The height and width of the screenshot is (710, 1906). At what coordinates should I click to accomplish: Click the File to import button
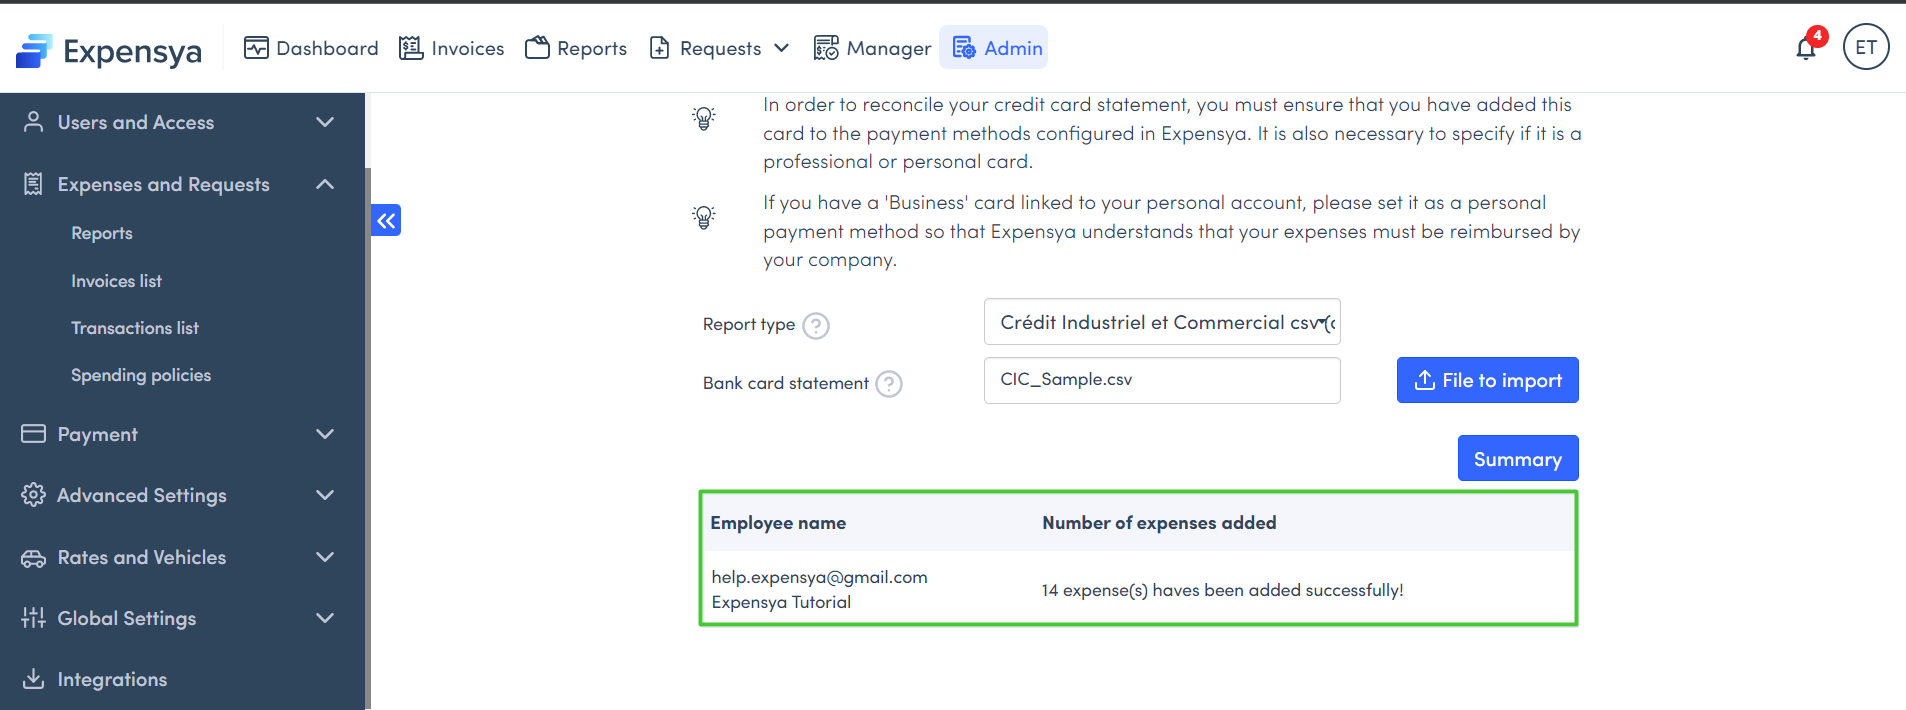click(1487, 380)
